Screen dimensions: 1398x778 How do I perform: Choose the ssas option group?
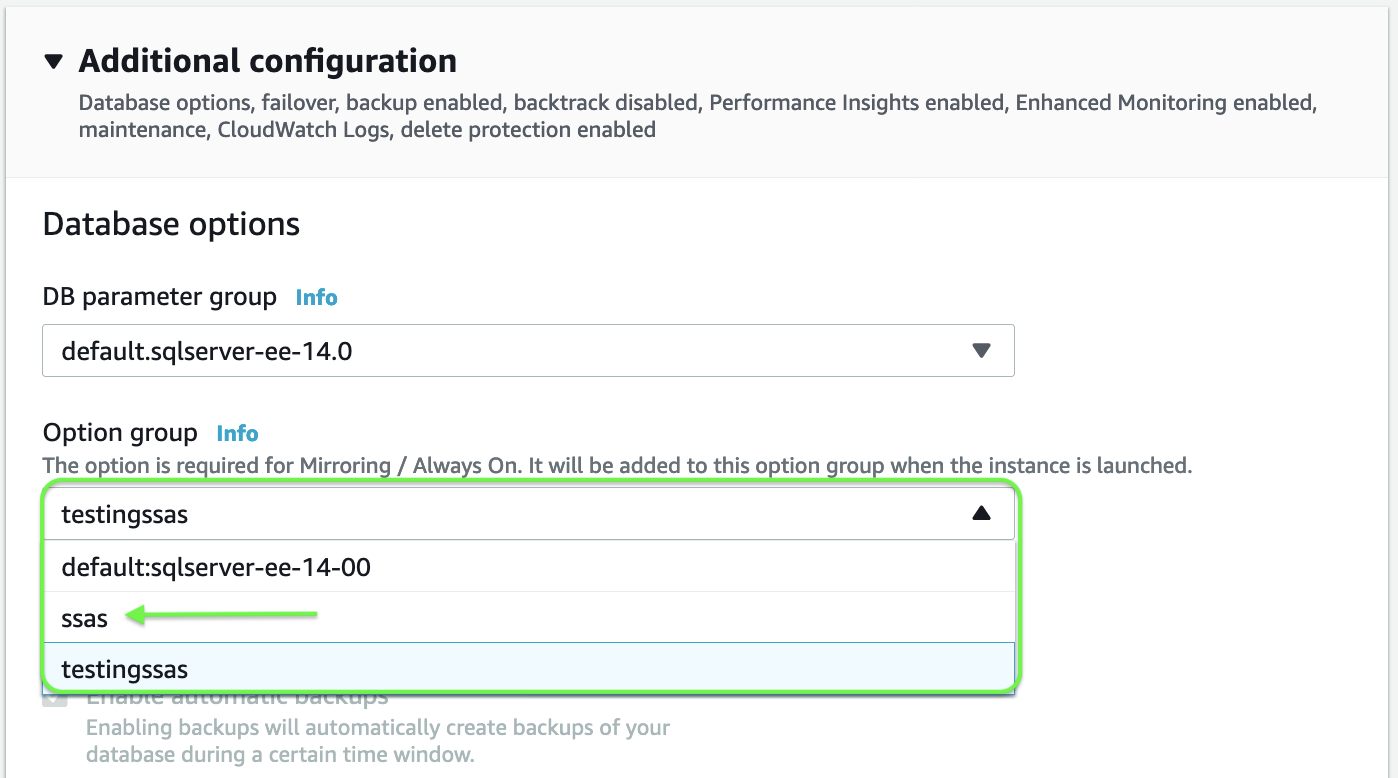84,619
